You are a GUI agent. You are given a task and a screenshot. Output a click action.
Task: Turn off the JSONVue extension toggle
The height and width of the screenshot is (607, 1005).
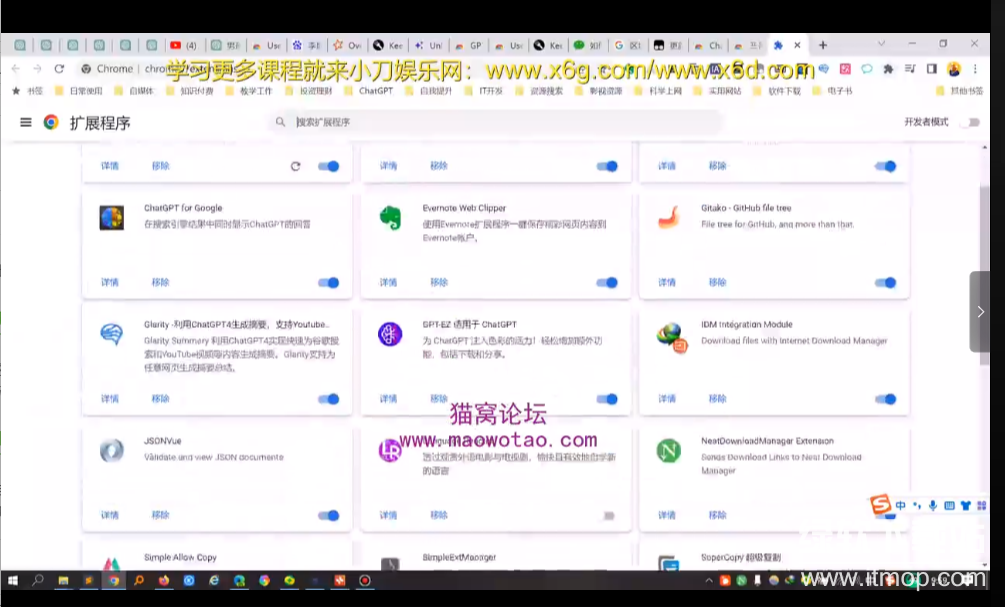(x=328, y=516)
